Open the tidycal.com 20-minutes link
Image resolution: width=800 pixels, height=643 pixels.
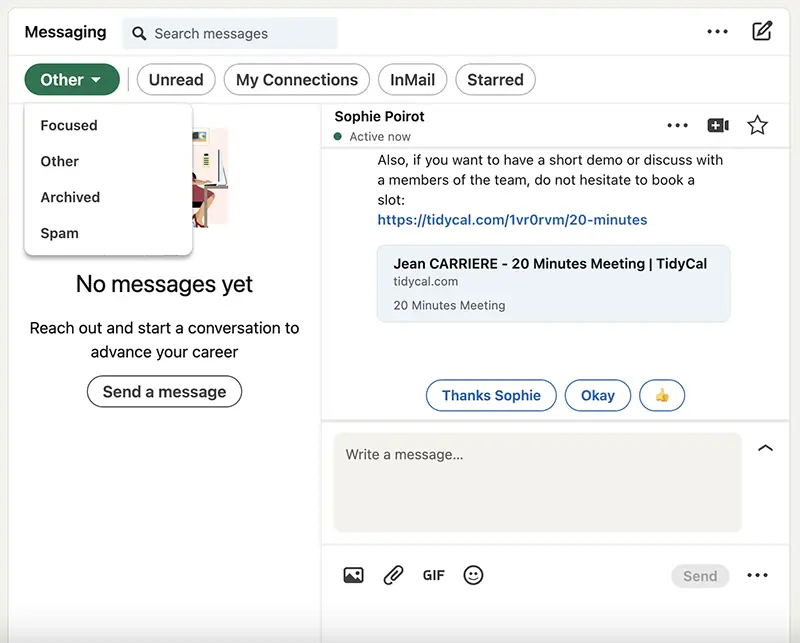click(x=512, y=219)
